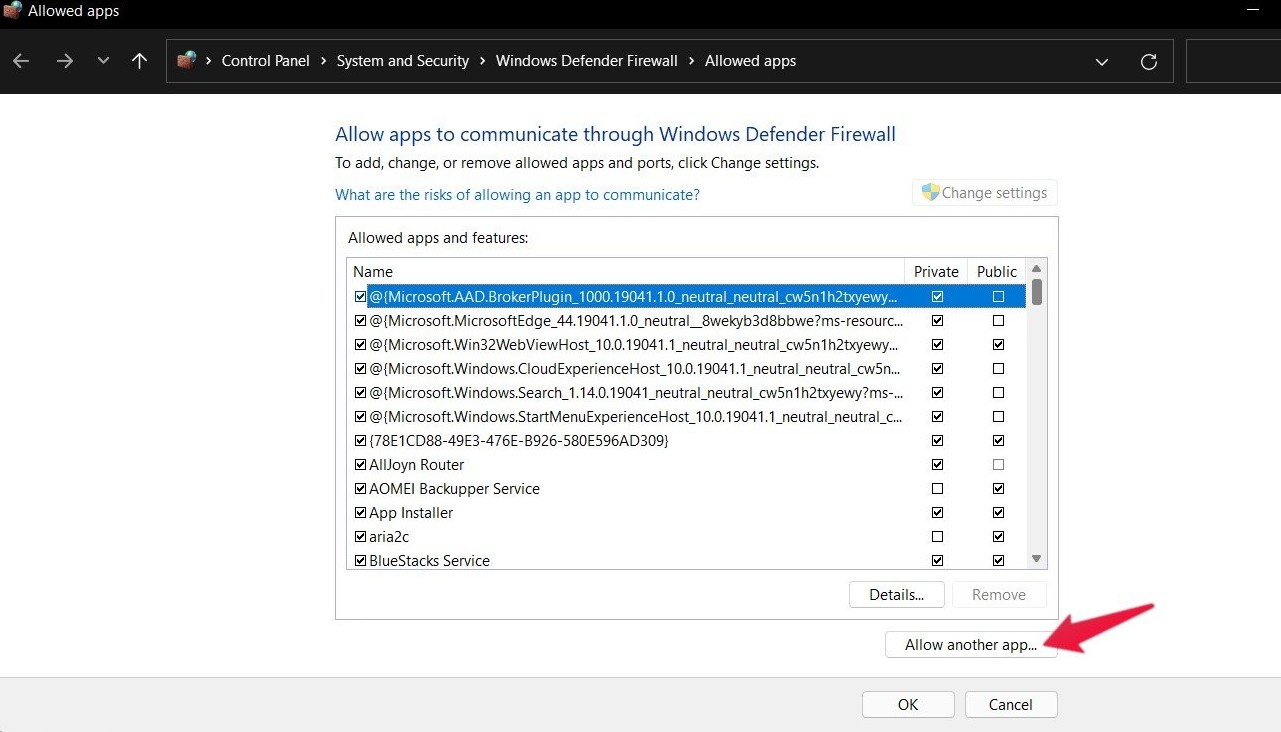Sort list by the Name column header
Screen dimensions: 1281x732
pyautogui.click(x=625, y=272)
